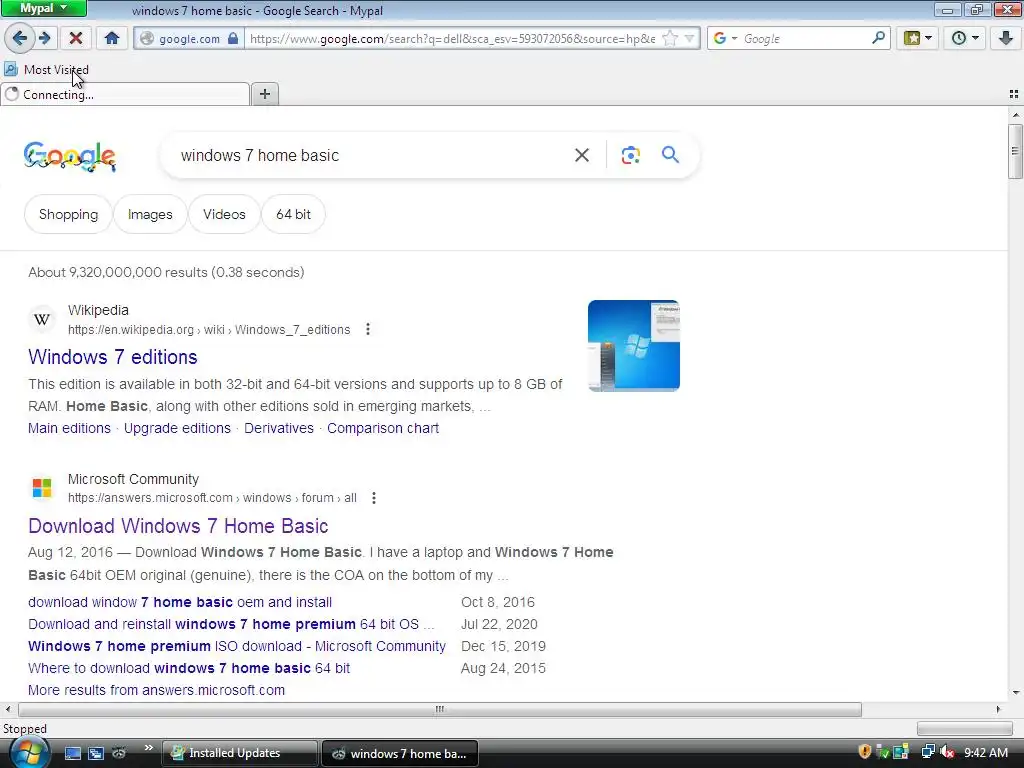
Task: Open the Derivatives sublink
Action: point(279,428)
